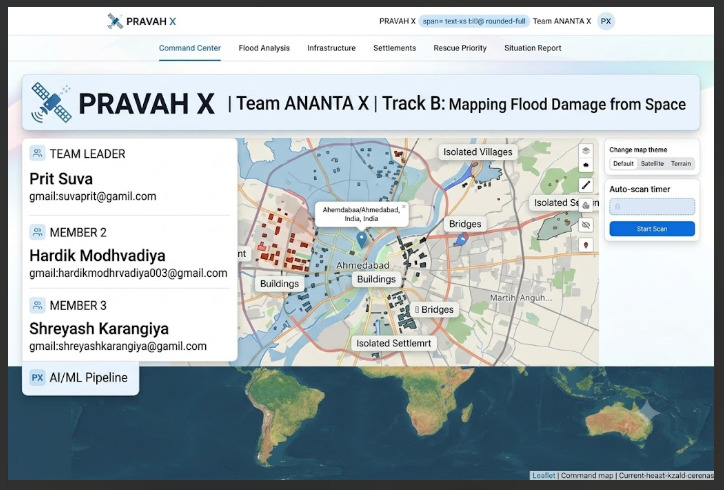The width and height of the screenshot is (724, 490).
Task: Click Shreyash Karangiya's name
Action: [x=99, y=329]
